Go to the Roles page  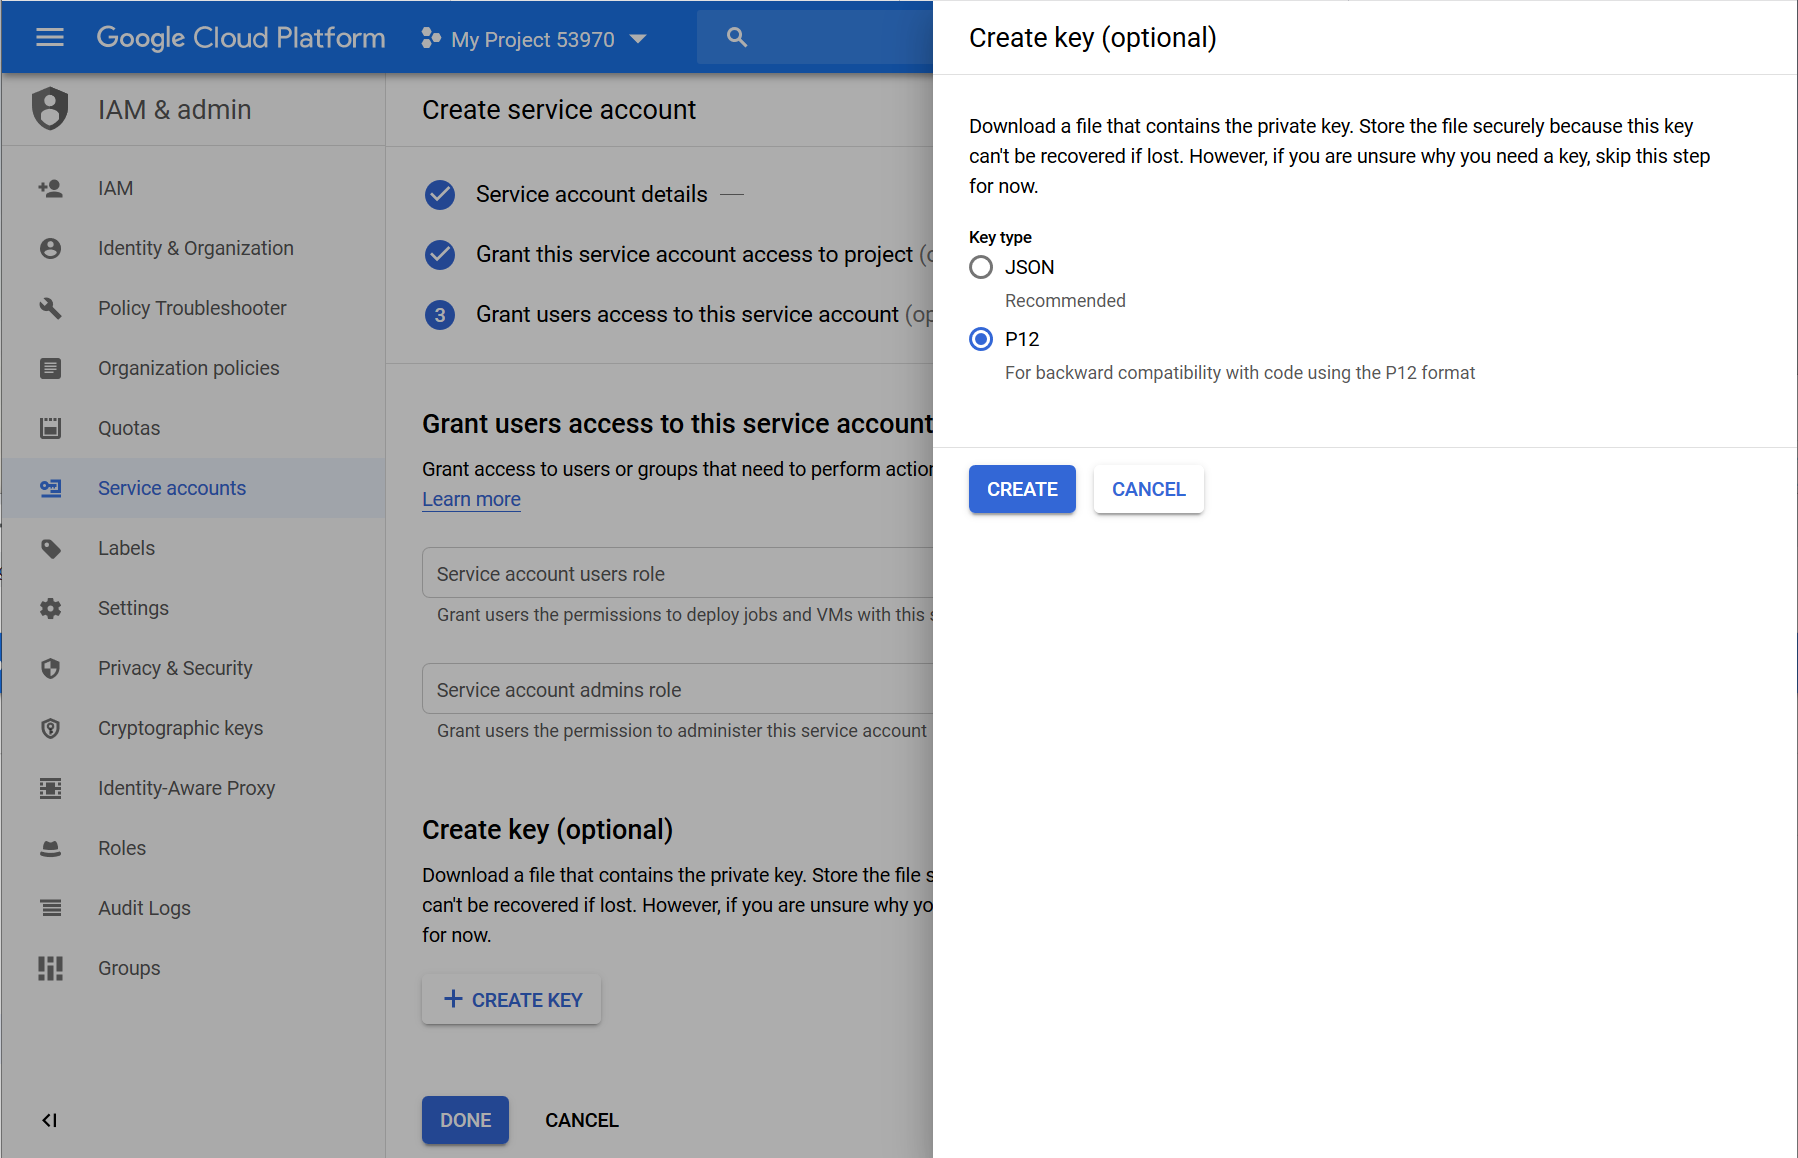coord(193,848)
